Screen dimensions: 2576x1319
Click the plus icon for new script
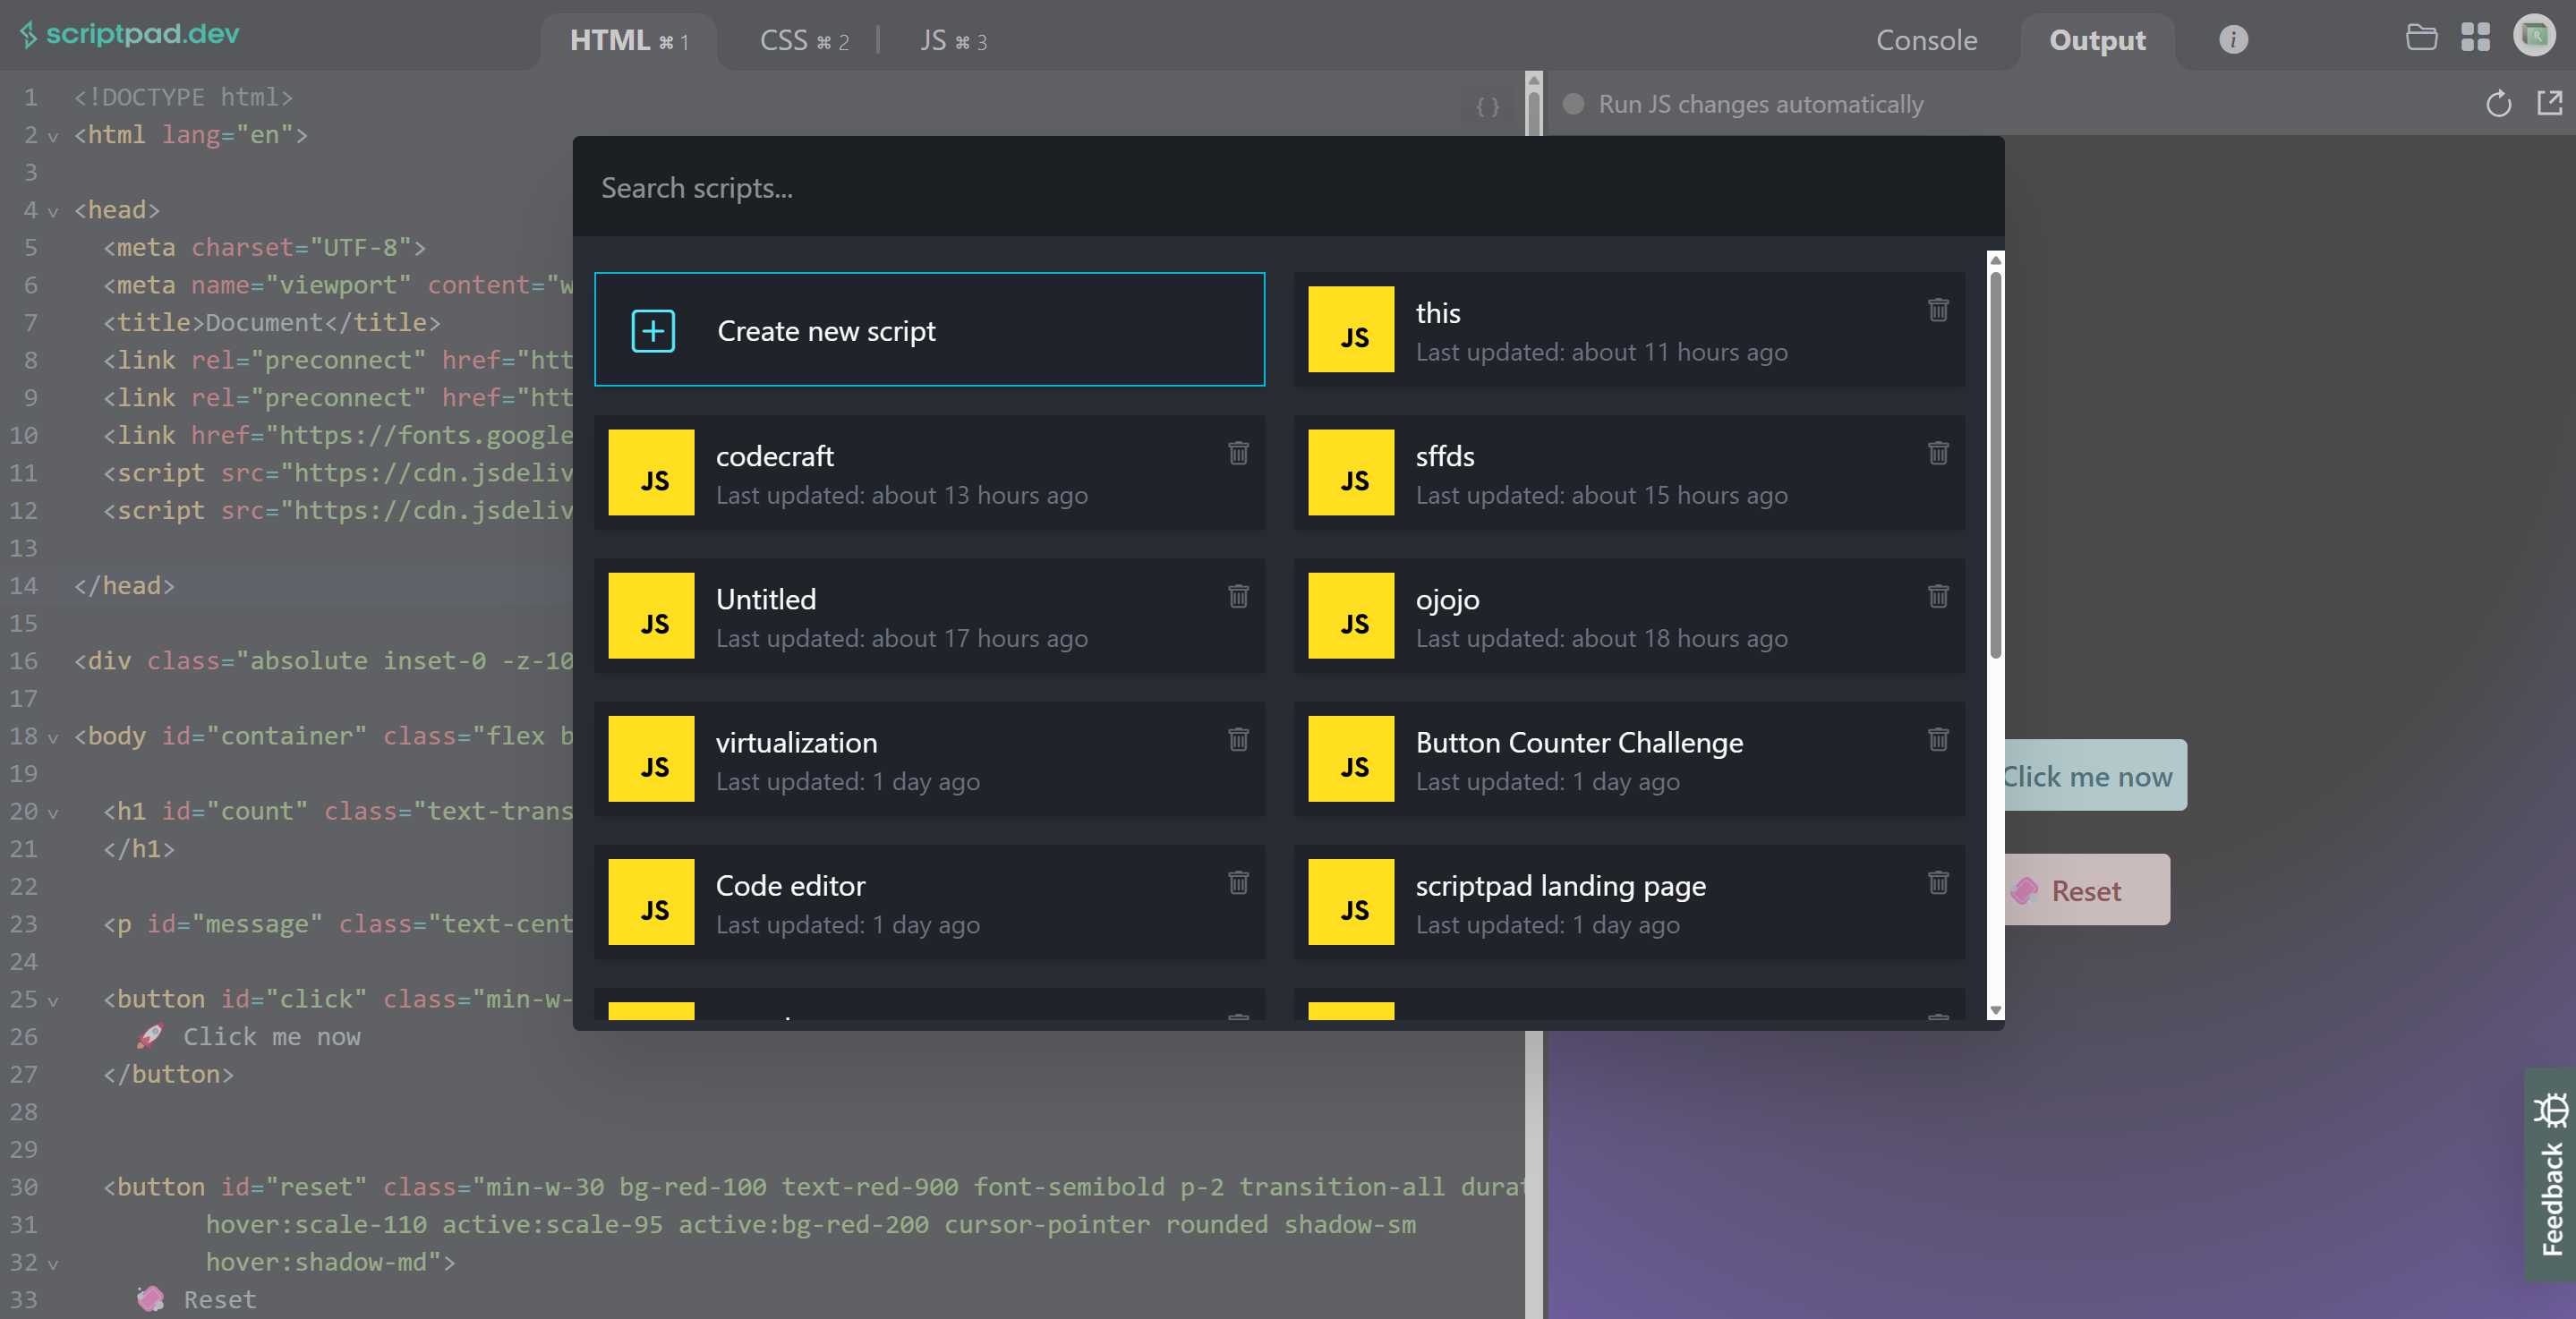click(x=653, y=331)
